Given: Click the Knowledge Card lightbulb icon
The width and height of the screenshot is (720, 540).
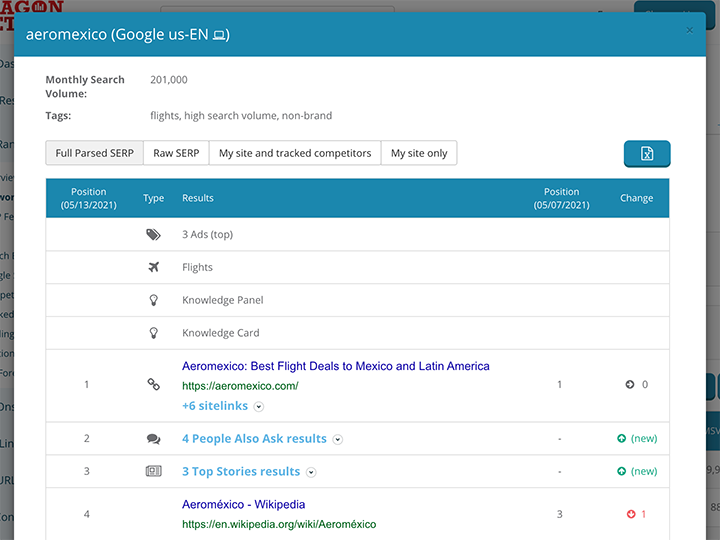Looking at the screenshot, I should [x=153, y=333].
